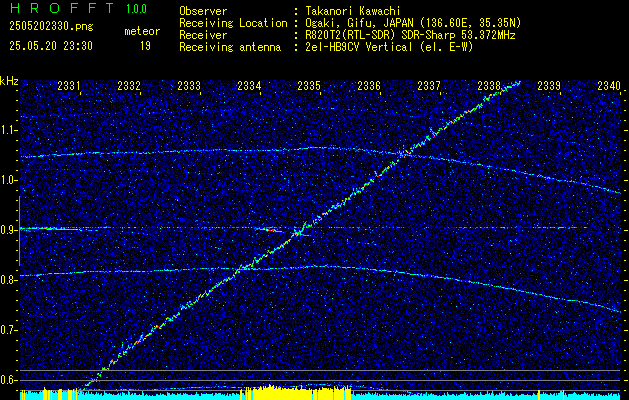Click the Receiving antenna 2el-HB9CV line
Viewport: 629px width, 400px height.
387,47
